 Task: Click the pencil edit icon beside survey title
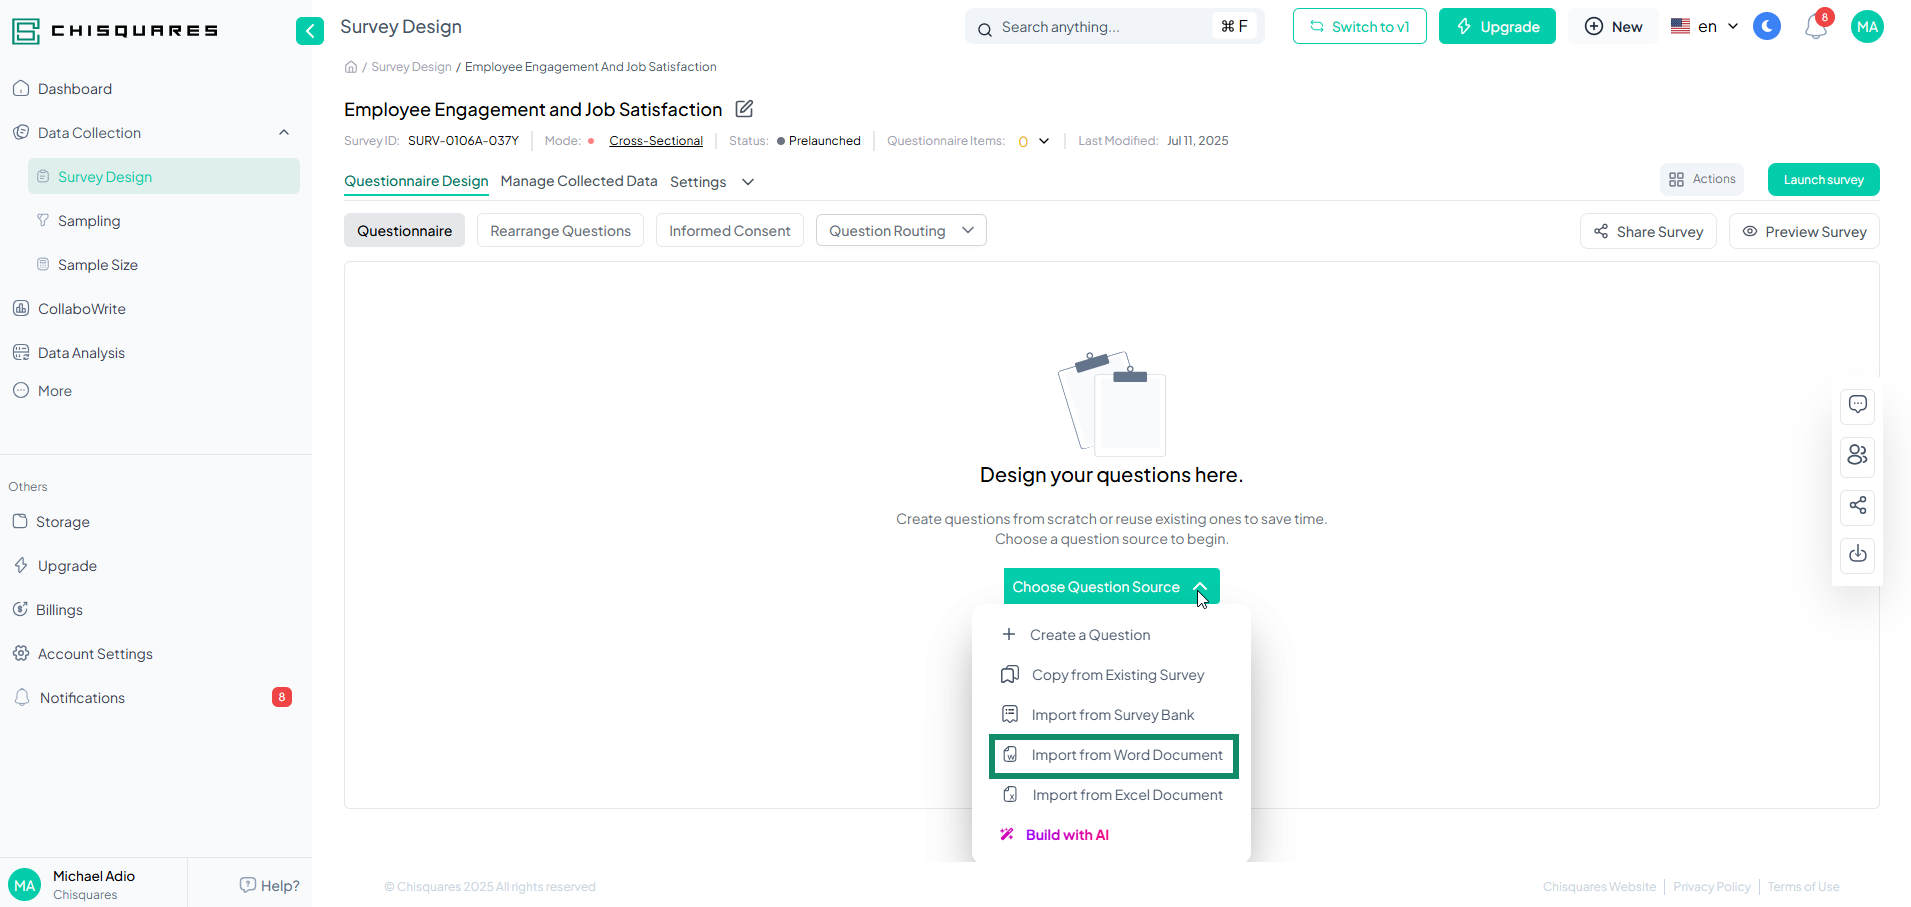point(744,109)
